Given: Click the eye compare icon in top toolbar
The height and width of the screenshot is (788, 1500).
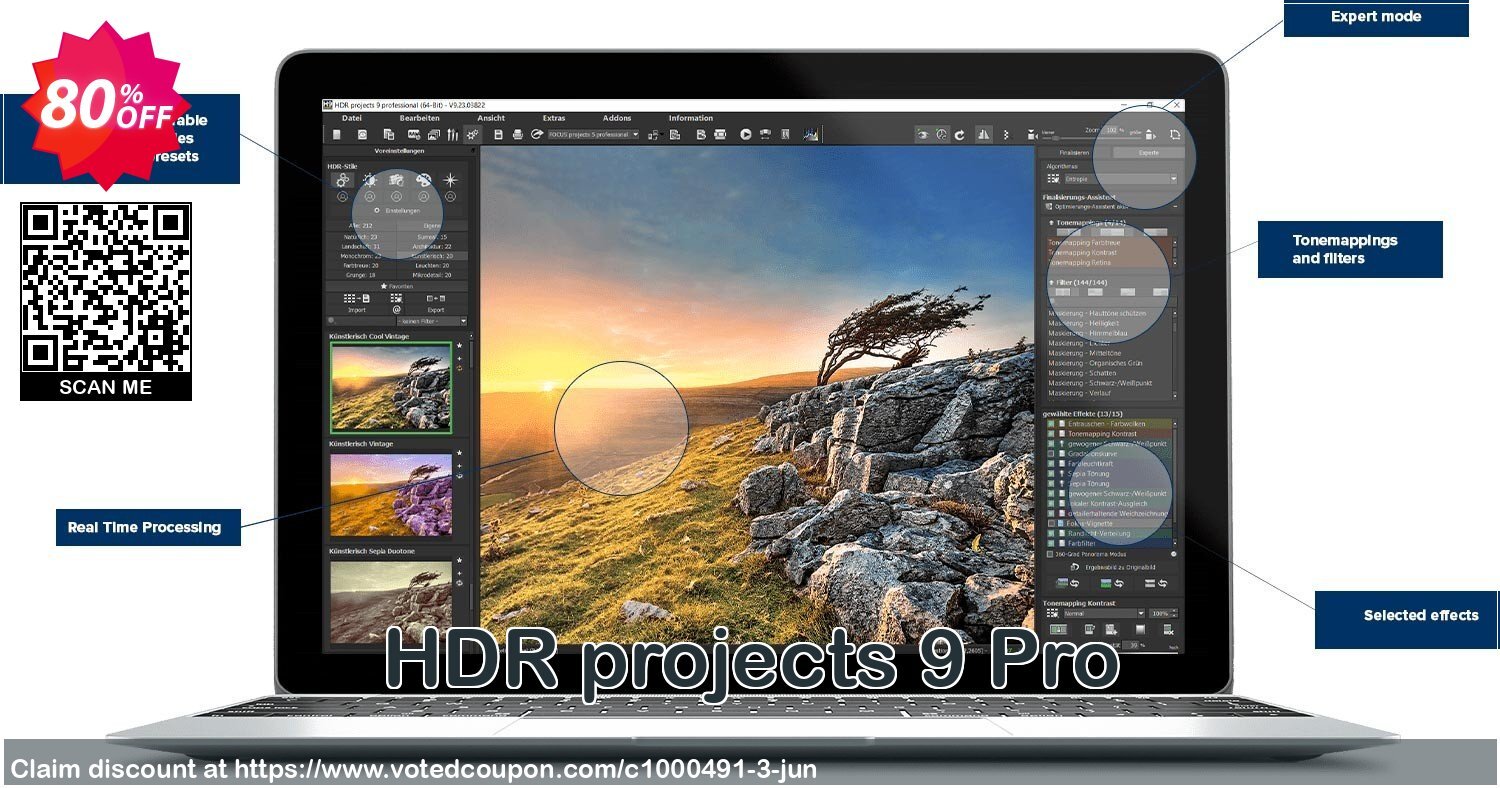Looking at the screenshot, I should [x=923, y=135].
